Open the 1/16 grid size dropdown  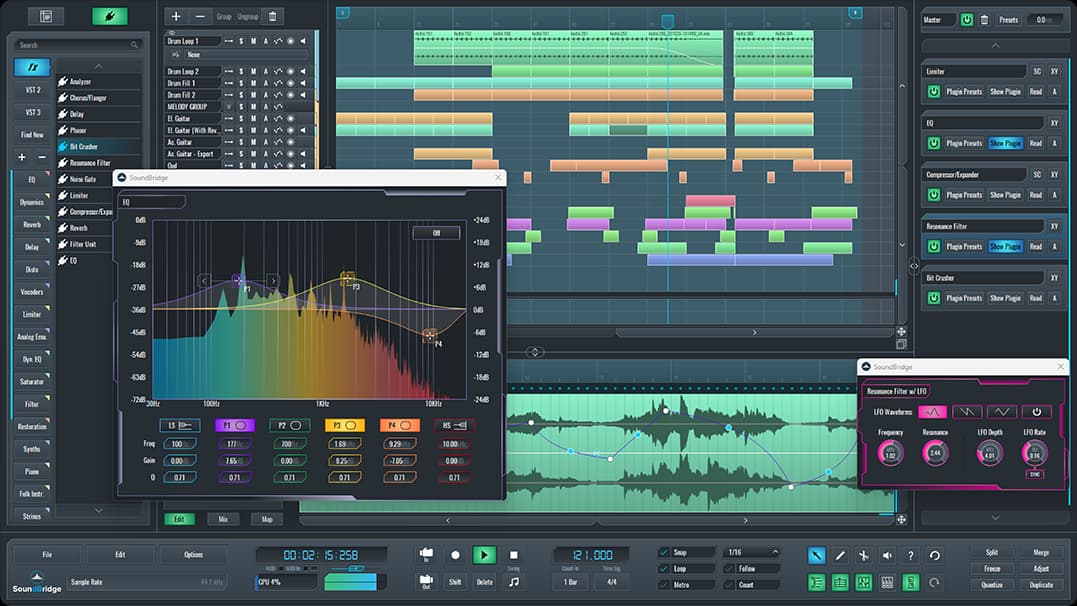click(752, 553)
